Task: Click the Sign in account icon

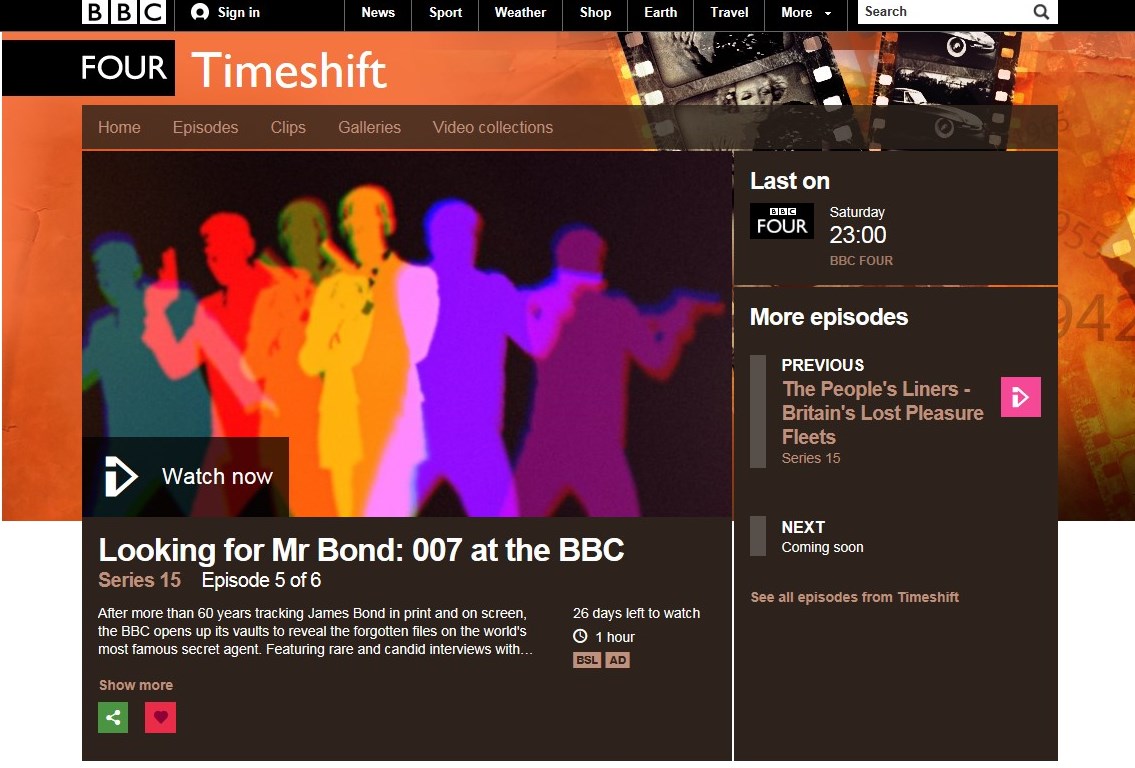Action: click(x=200, y=12)
